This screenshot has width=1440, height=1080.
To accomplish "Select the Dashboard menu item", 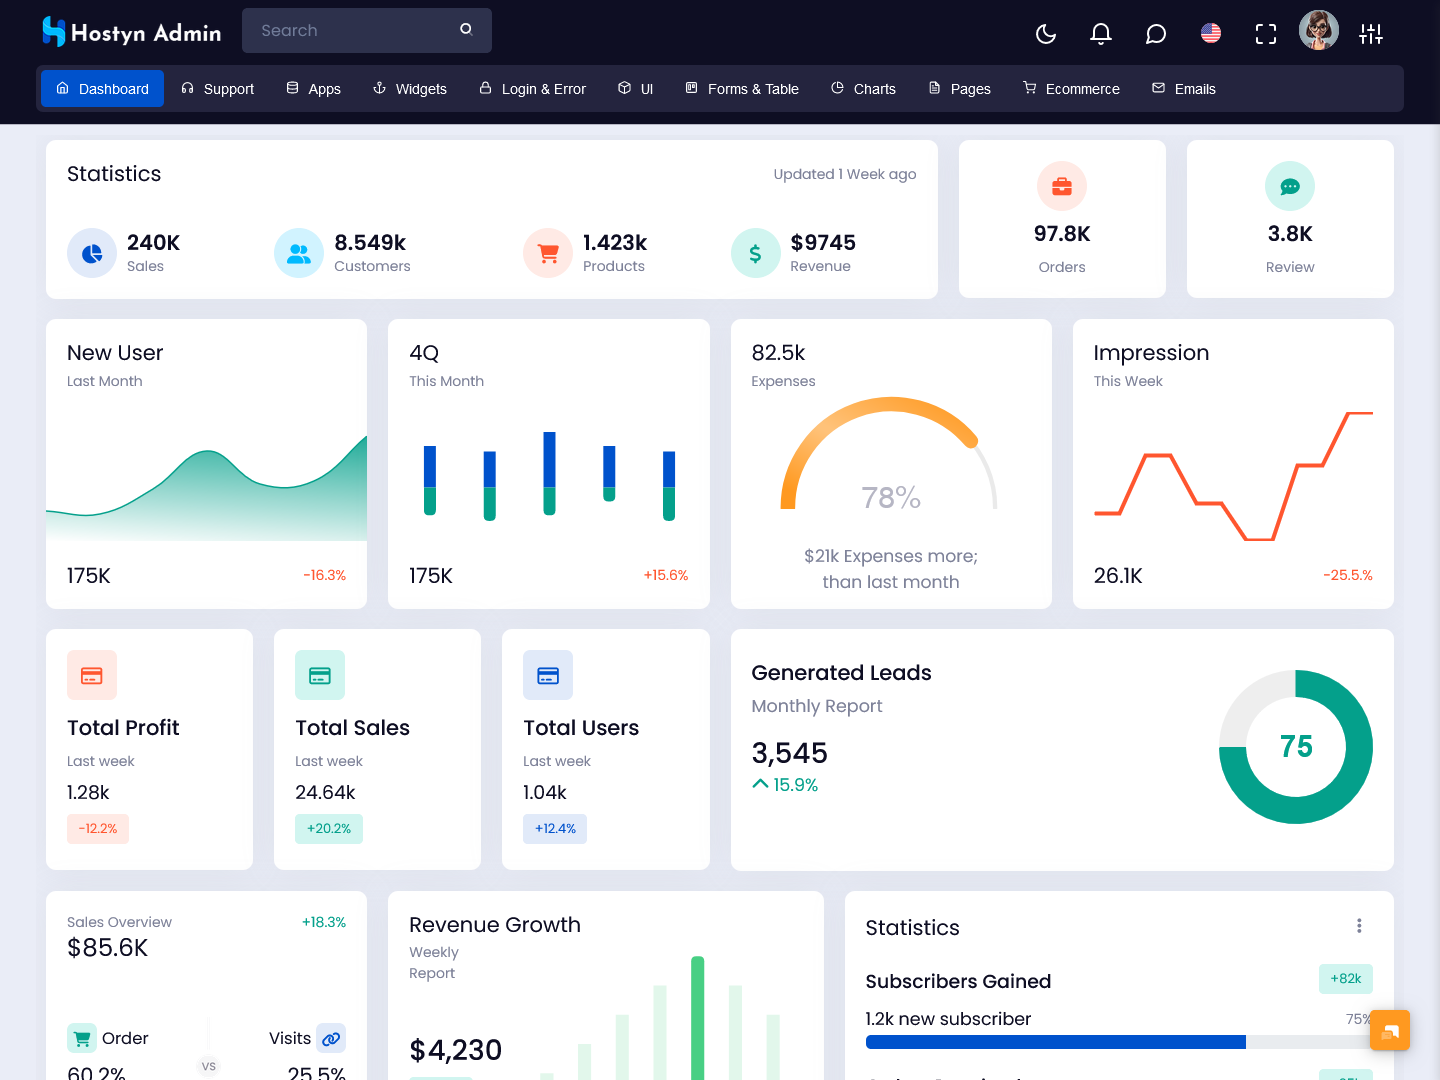I will coord(102,89).
